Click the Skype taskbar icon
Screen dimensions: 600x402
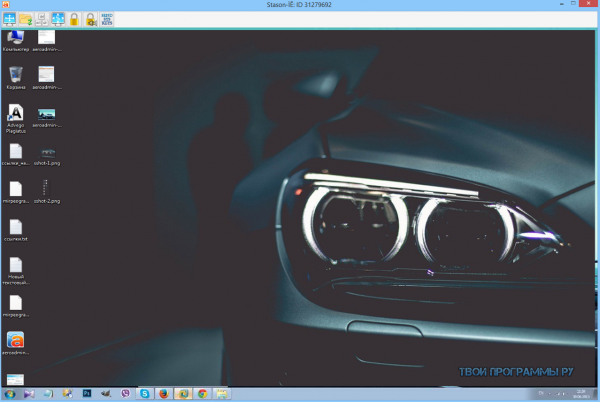pos(145,394)
